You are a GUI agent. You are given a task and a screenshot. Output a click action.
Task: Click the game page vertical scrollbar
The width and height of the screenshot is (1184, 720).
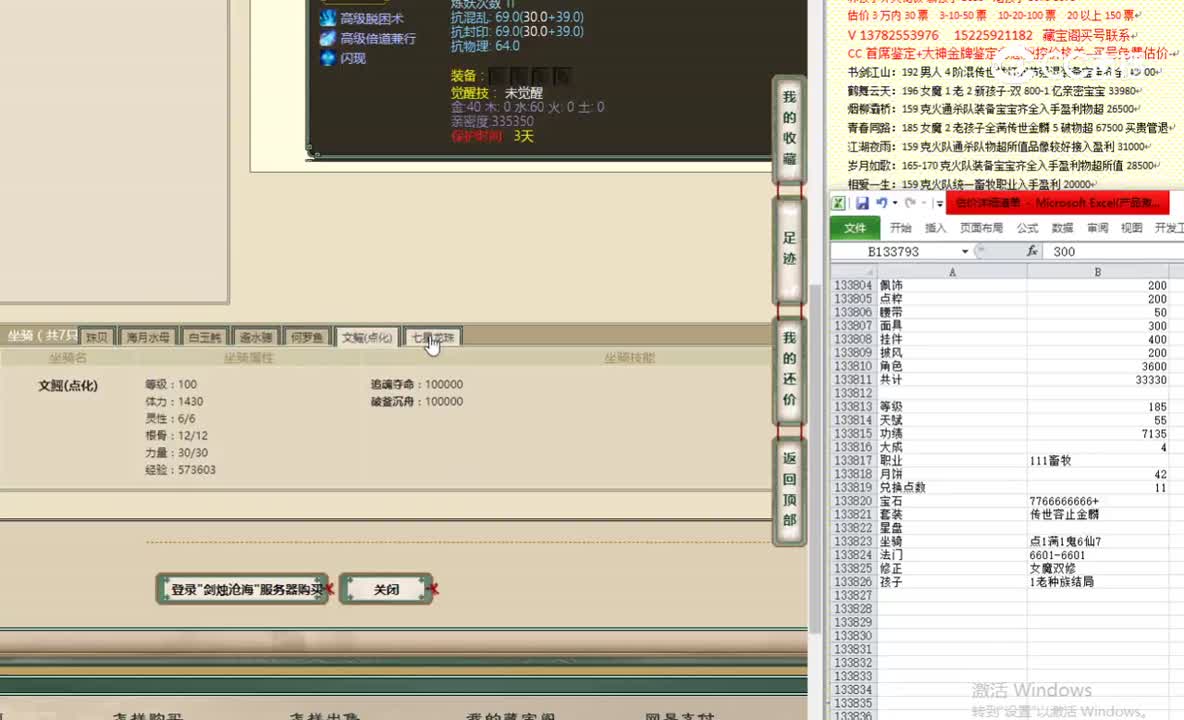coord(816,460)
